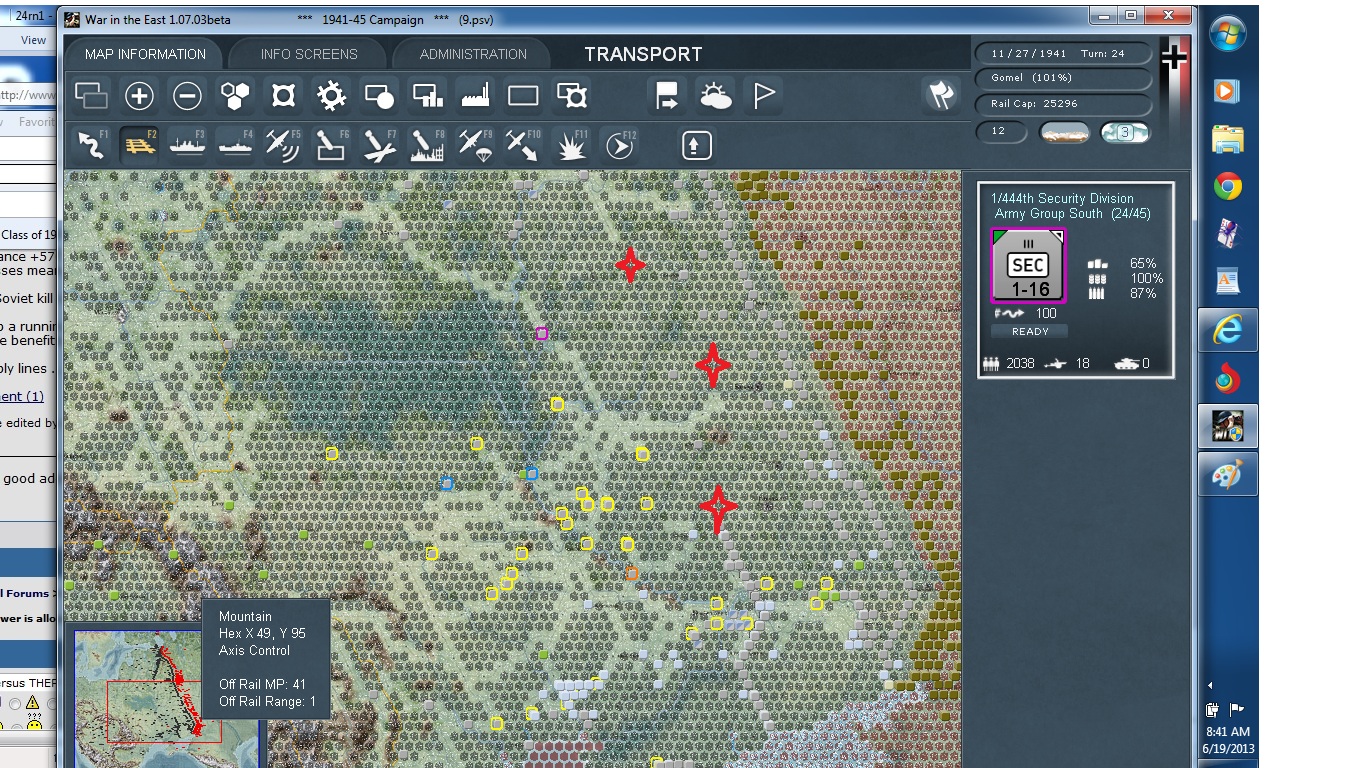The height and width of the screenshot is (768, 1366).
Task: Click the 8:41 AM system clock
Action: point(1228,732)
